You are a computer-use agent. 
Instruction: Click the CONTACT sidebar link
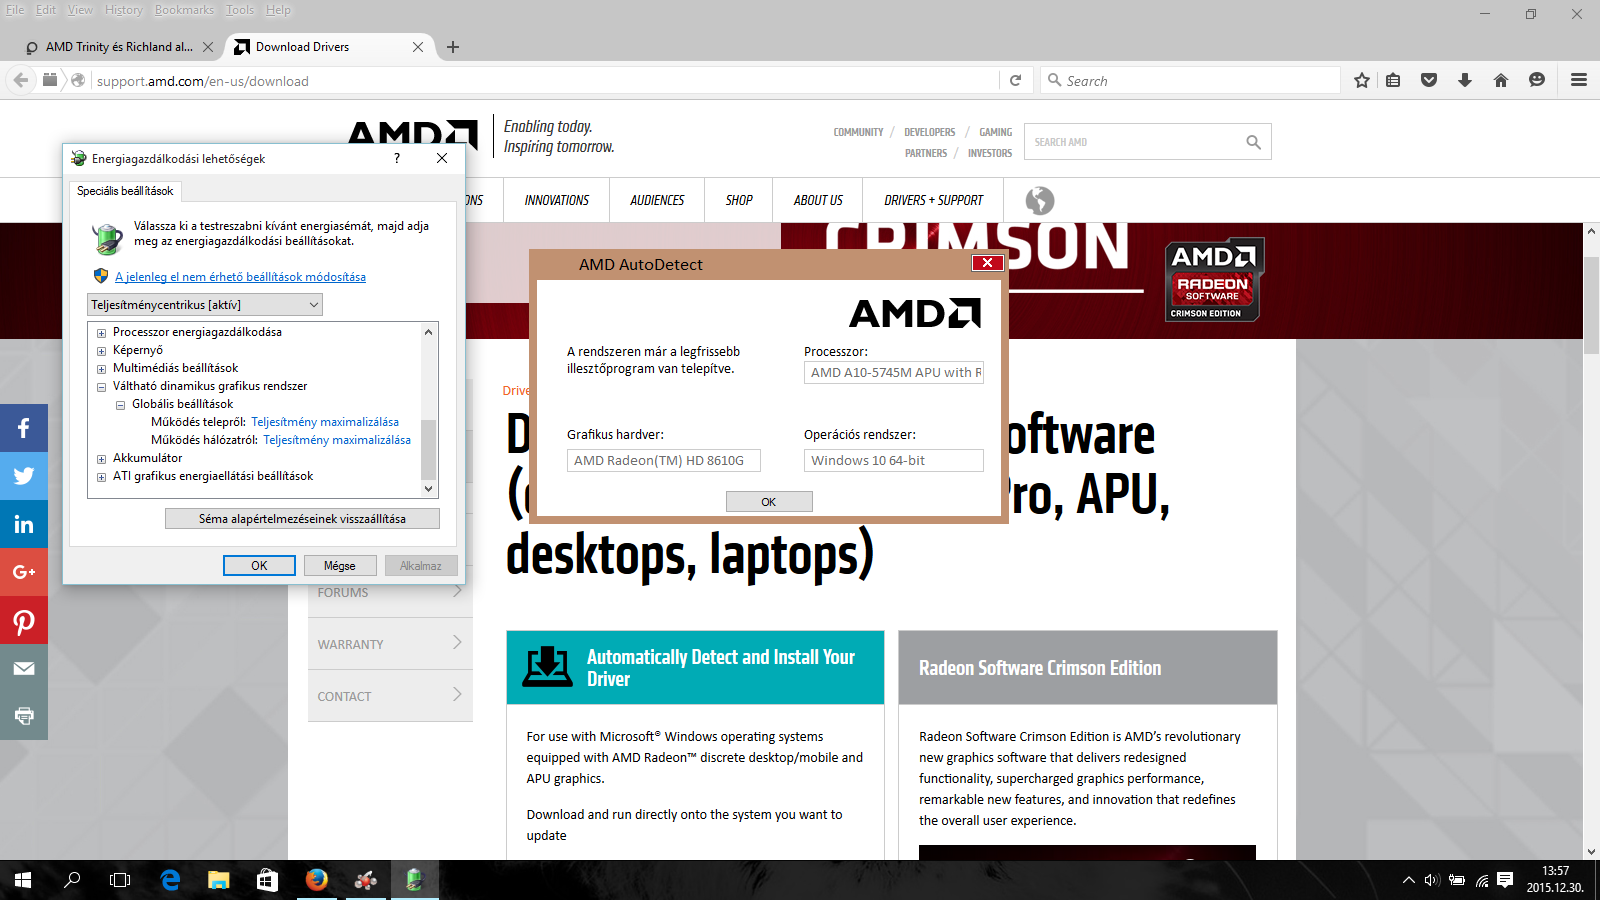click(x=390, y=696)
